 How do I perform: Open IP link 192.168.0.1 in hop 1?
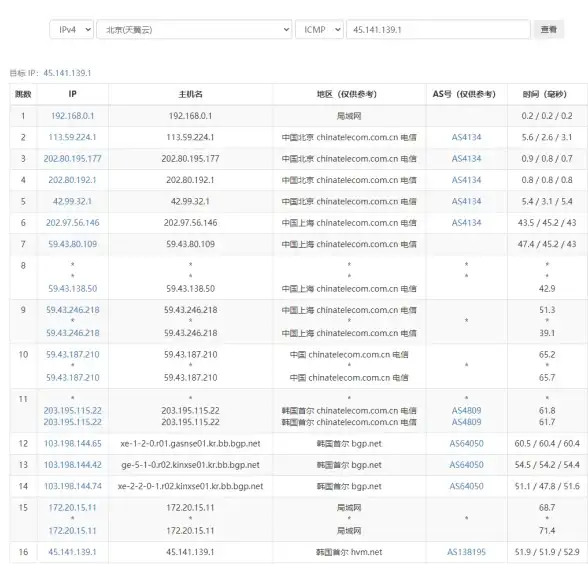(x=73, y=116)
